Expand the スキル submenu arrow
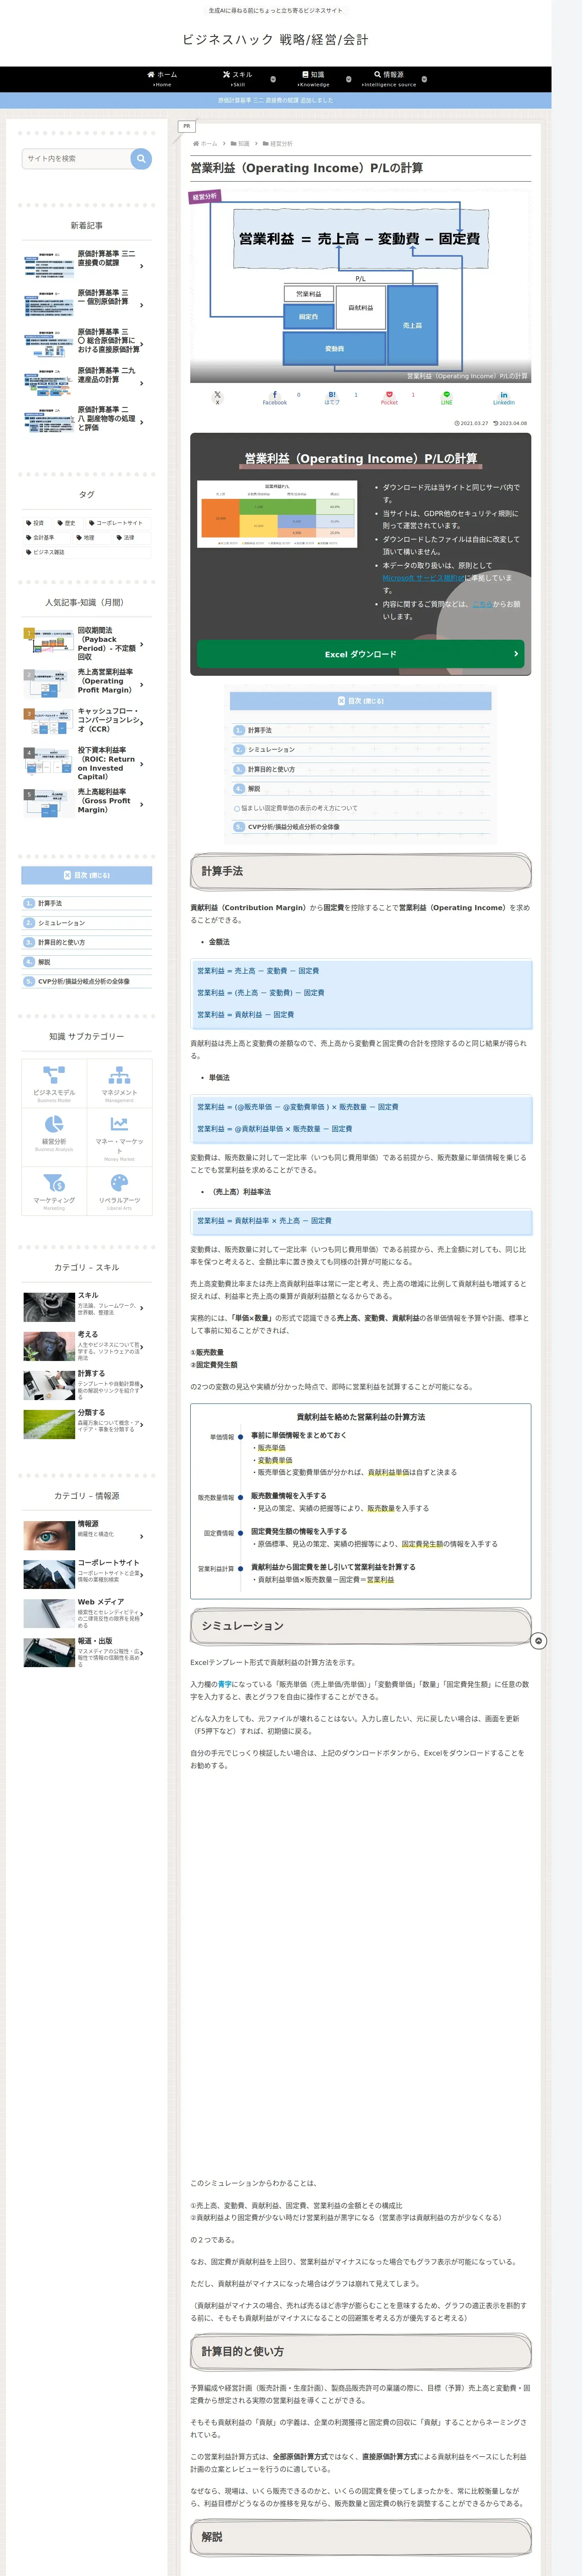Screen dimensions: 582x2576 click(273, 79)
